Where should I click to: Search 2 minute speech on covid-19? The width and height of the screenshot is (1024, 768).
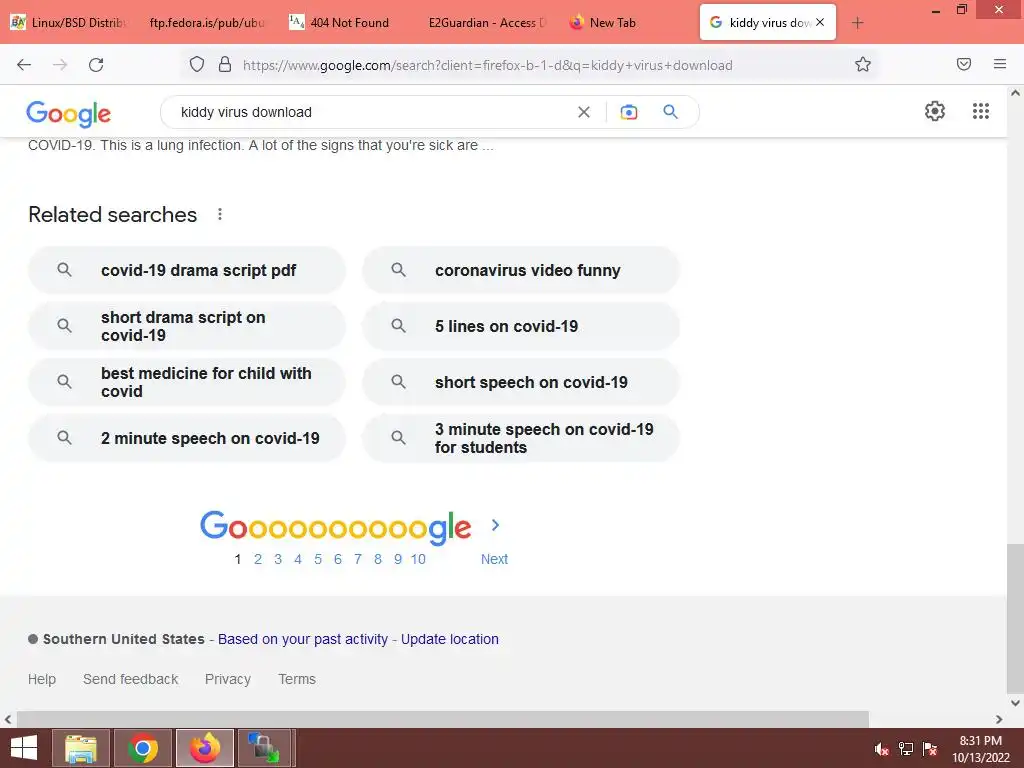pyautogui.click(x=187, y=438)
